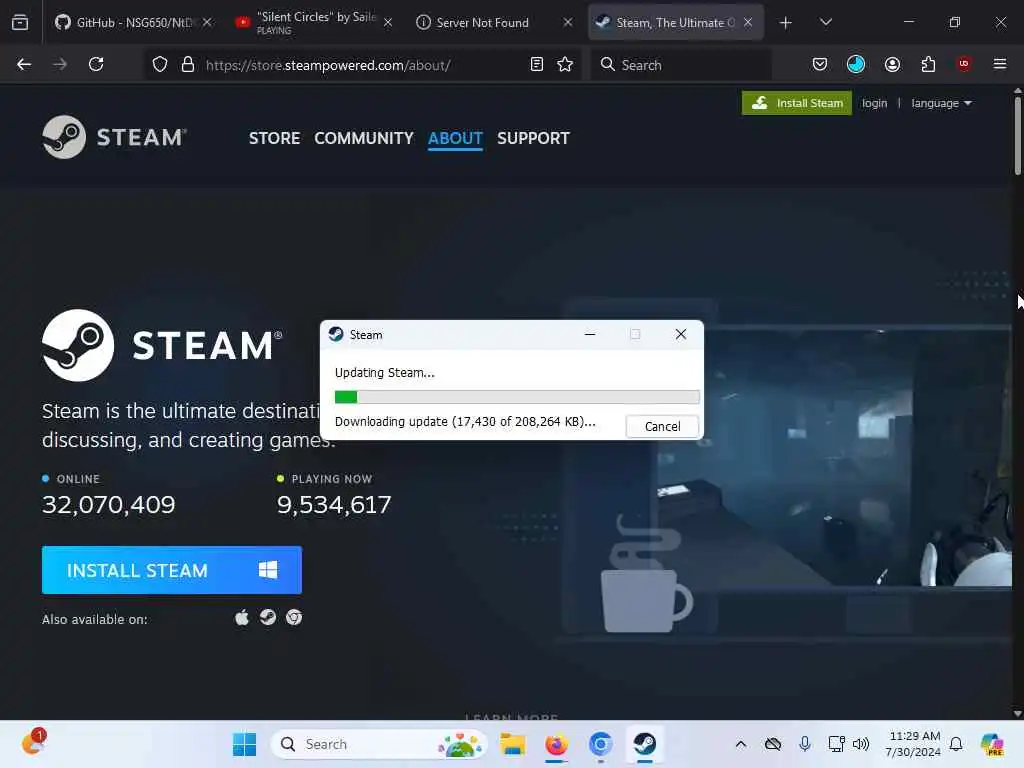The image size is (1024, 768).
Task: Open the volume speaker tray icon
Action: 861,744
